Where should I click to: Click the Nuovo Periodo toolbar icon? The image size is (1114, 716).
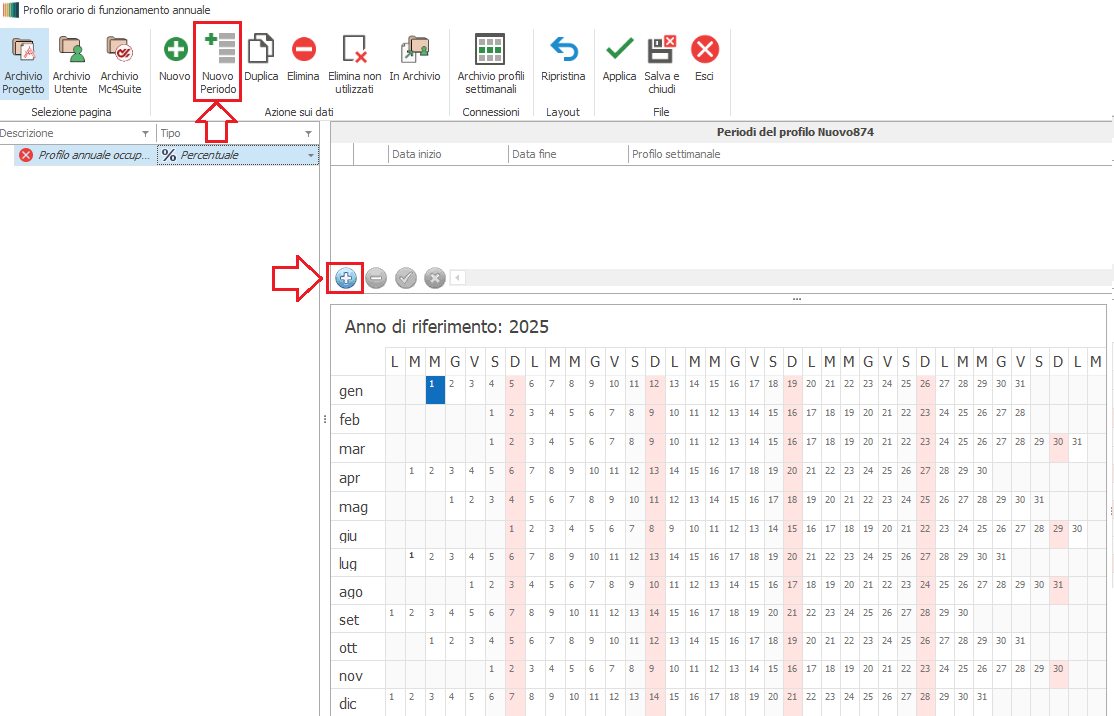(218, 50)
